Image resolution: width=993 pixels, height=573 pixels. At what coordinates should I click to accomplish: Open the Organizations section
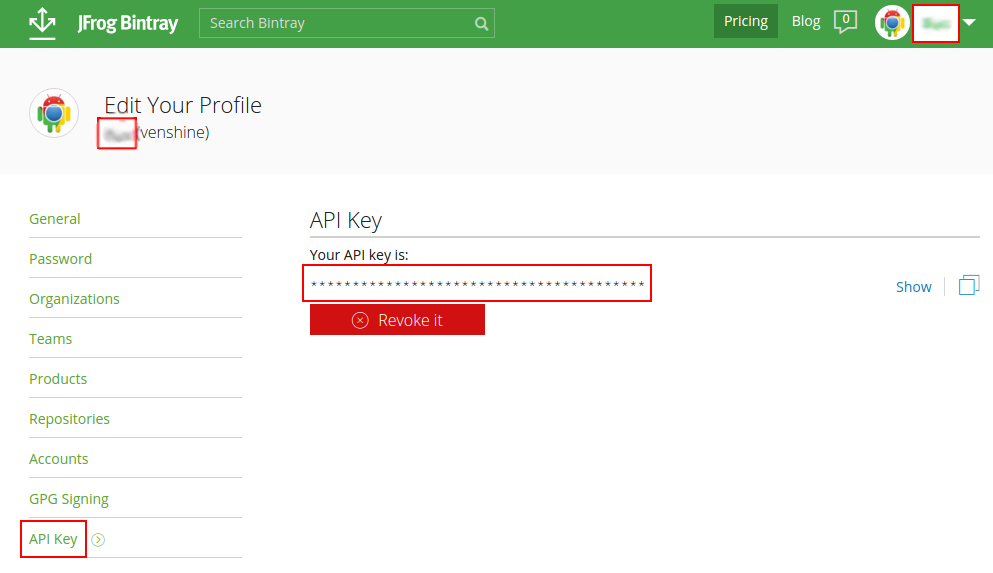(74, 299)
